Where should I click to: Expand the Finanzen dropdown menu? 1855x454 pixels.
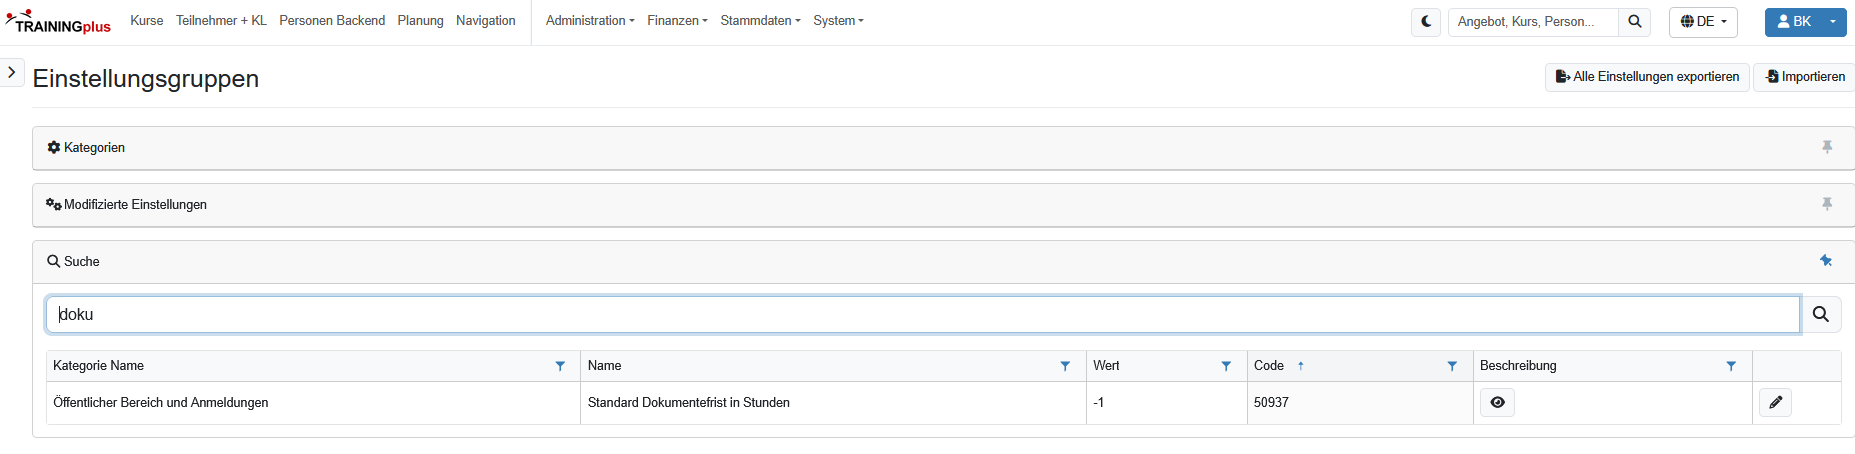[677, 21]
